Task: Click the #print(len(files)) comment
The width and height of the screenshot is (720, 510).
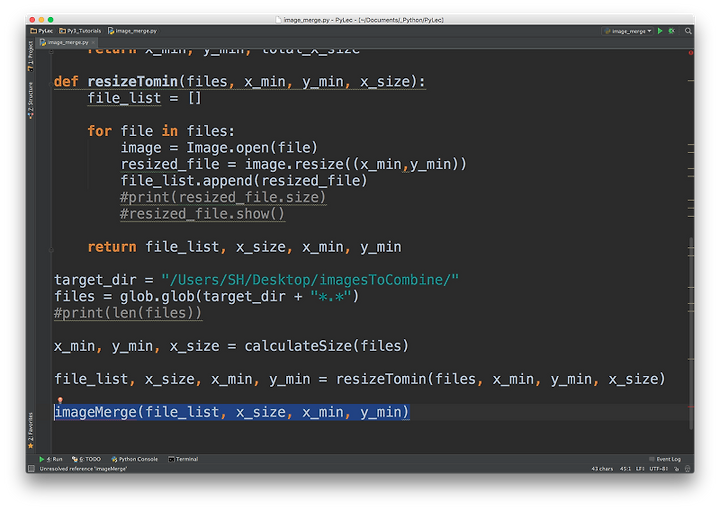Action: coord(128,313)
